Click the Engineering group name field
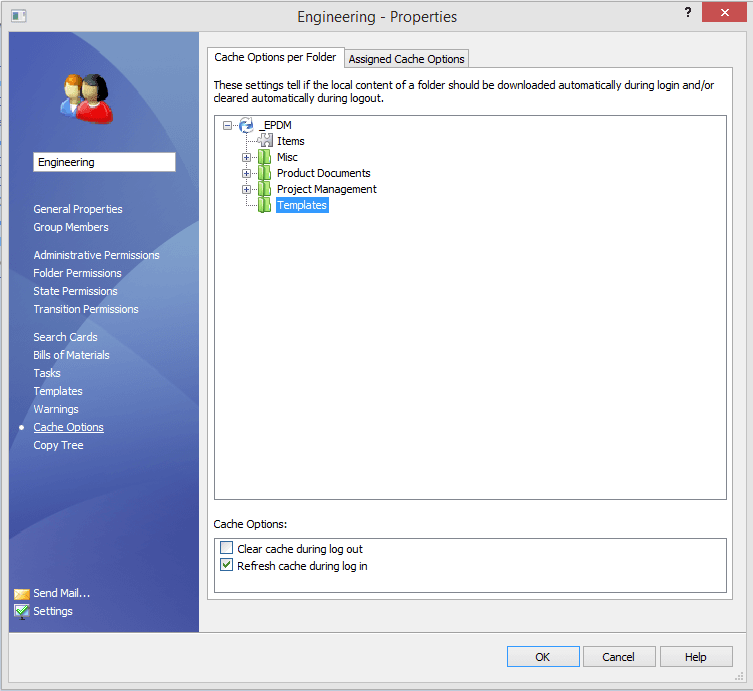Screen dimensions: 753x691 (x=104, y=162)
